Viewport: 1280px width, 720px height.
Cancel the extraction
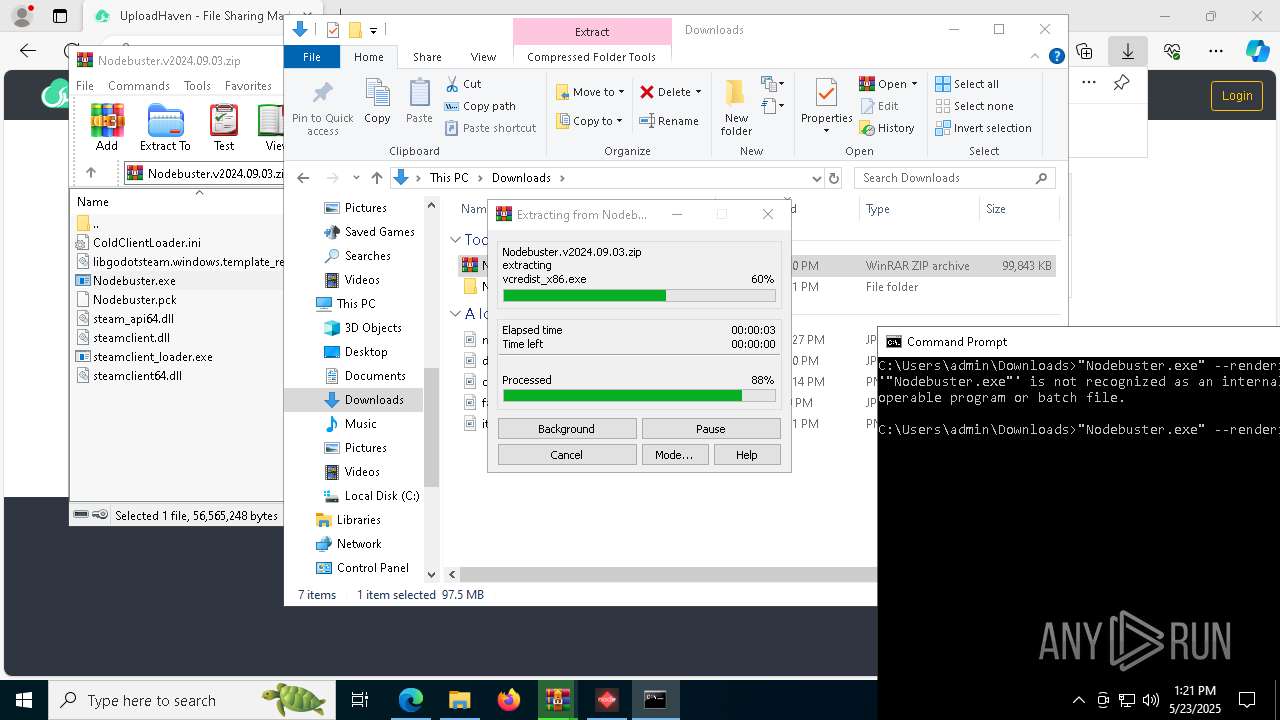[x=567, y=455]
